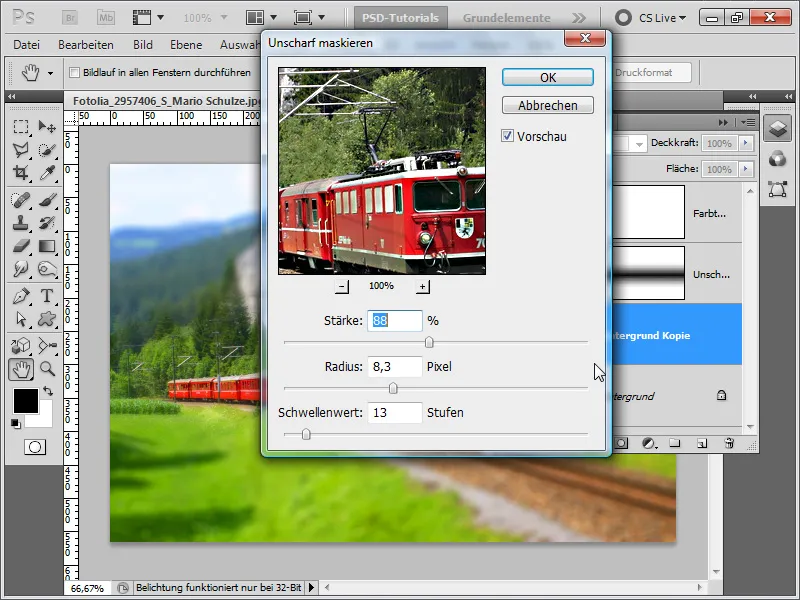The width and height of the screenshot is (800, 600).
Task: Select the Polygonal Lasso tool
Action: [21, 149]
